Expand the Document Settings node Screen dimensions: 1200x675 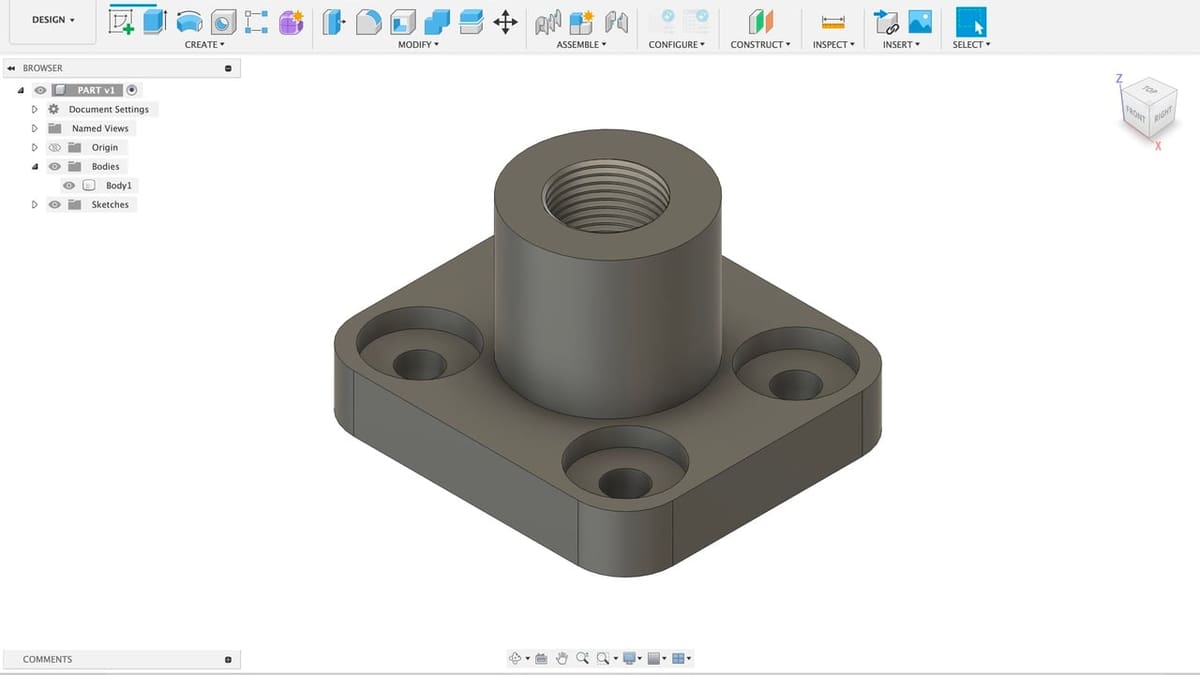(35, 109)
